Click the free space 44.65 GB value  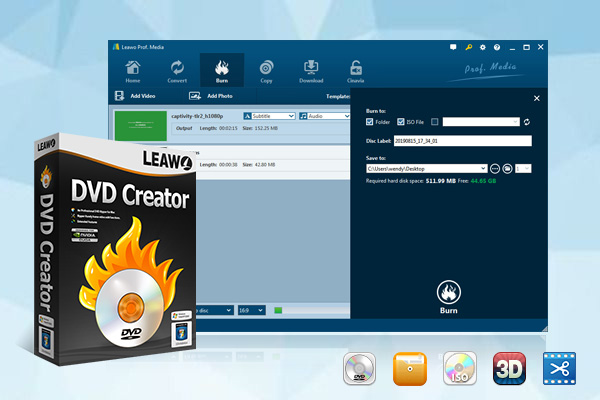point(483,181)
